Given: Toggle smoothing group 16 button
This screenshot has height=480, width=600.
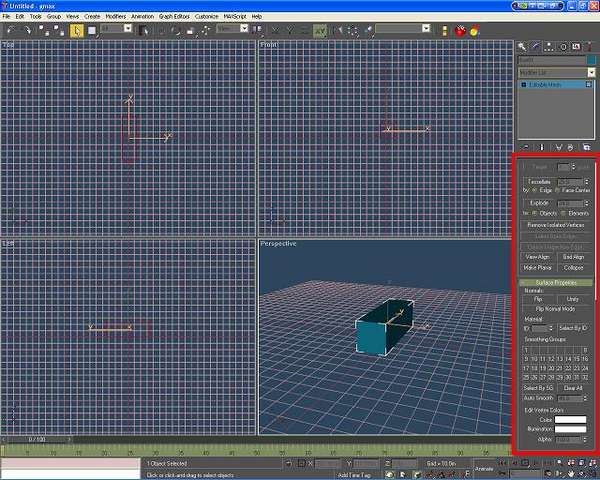Looking at the screenshot, I should pos(585,359).
